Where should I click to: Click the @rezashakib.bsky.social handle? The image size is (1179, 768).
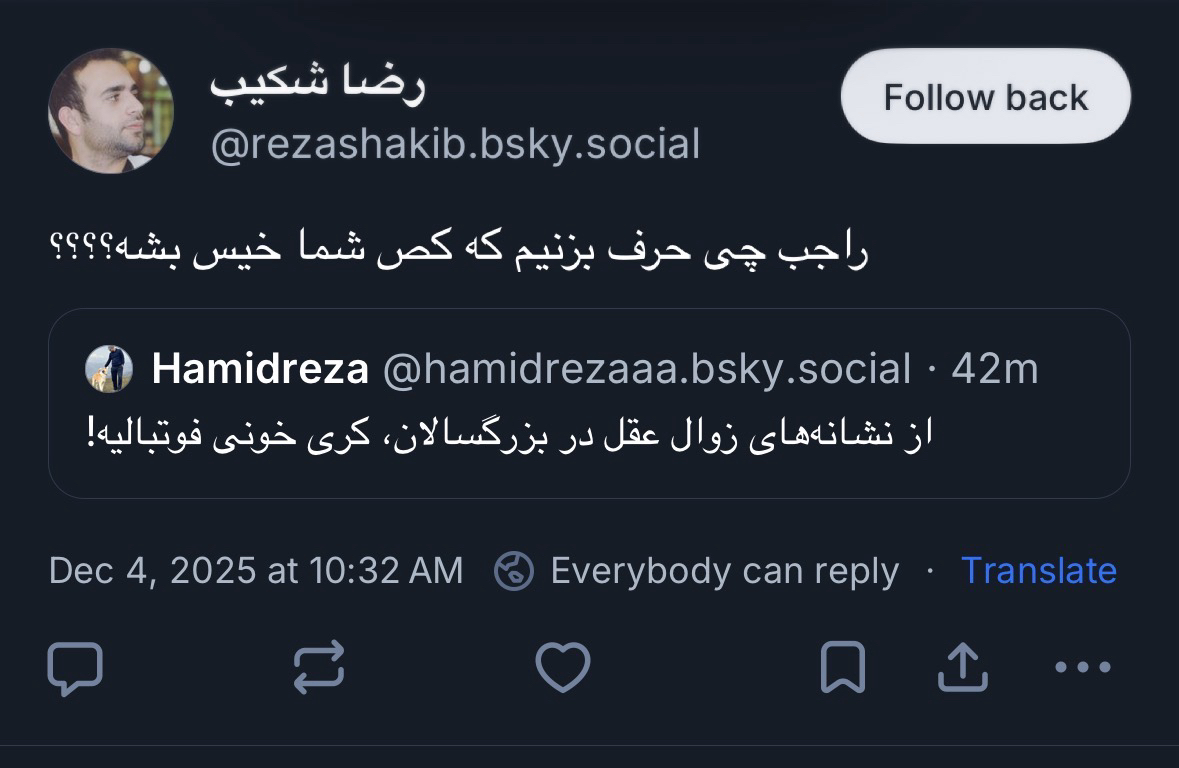pyautogui.click(x=455, y=145)
